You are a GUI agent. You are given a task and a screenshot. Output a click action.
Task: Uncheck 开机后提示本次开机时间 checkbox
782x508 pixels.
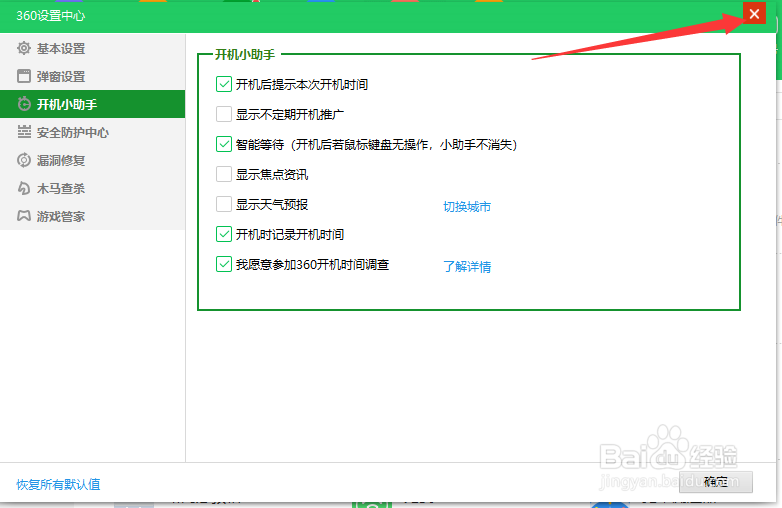pos(224,84)
